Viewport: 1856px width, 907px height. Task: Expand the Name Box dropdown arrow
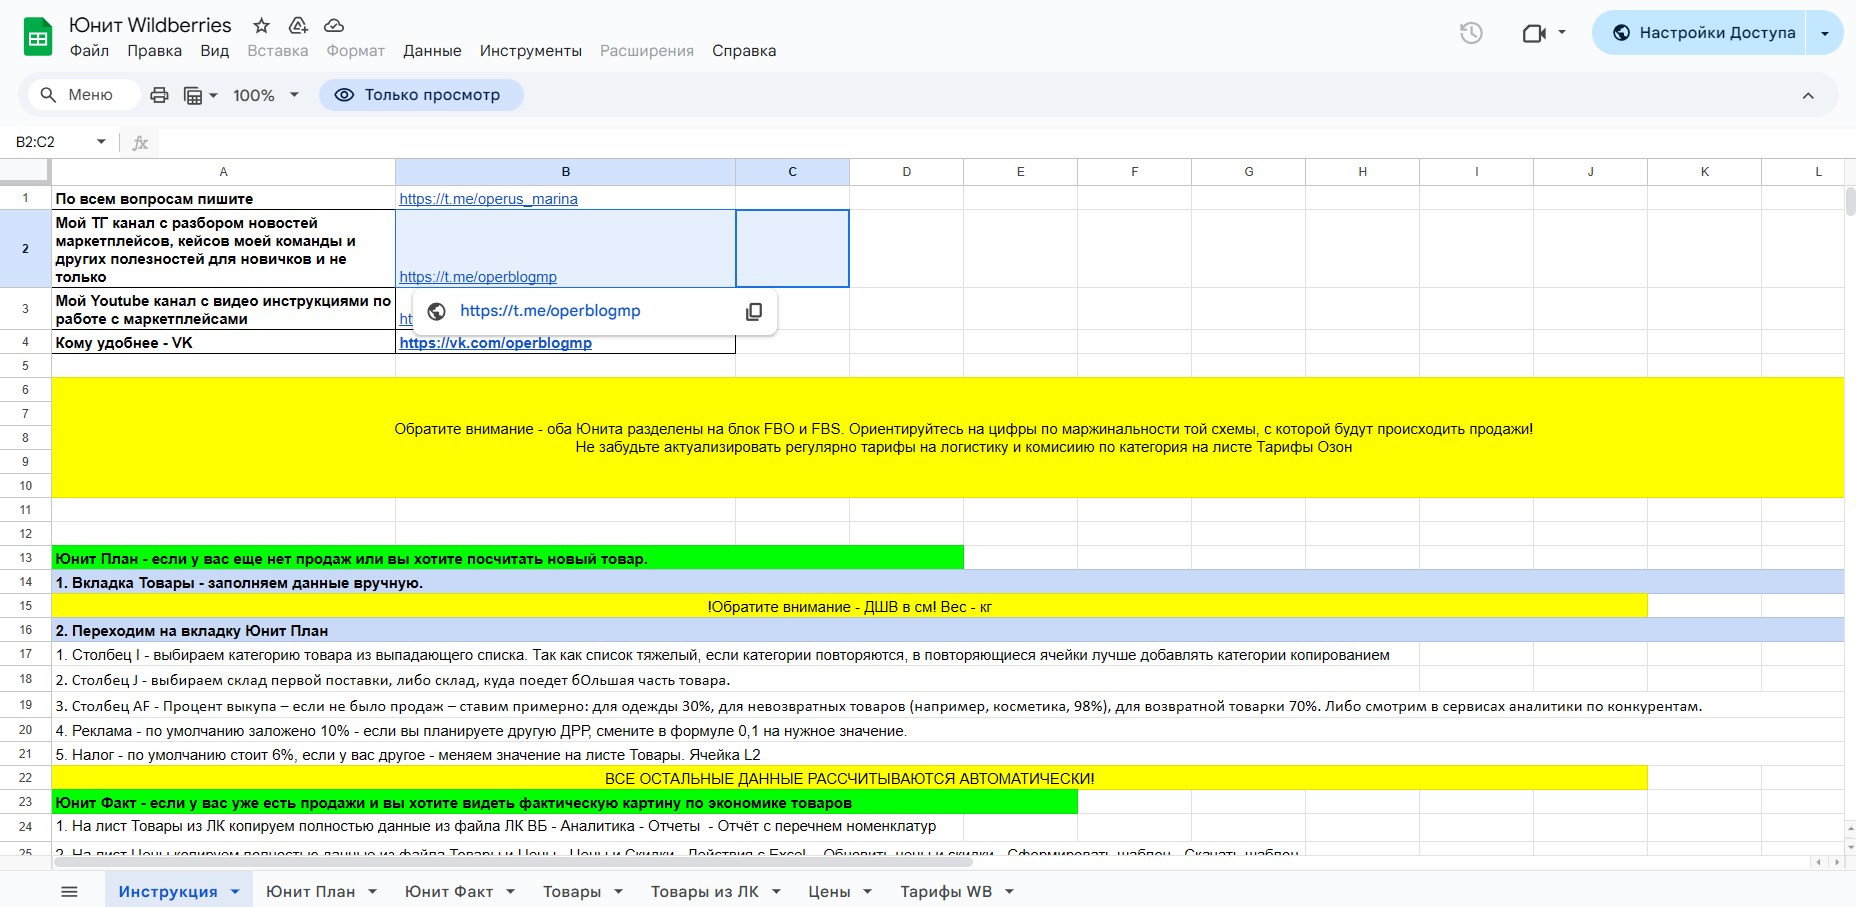tap(101, 142)
